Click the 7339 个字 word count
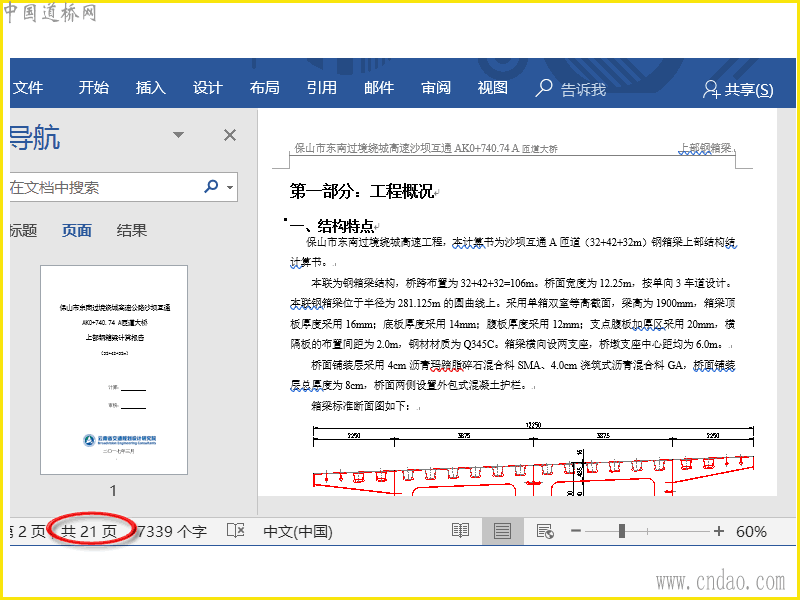 point(172,532)
